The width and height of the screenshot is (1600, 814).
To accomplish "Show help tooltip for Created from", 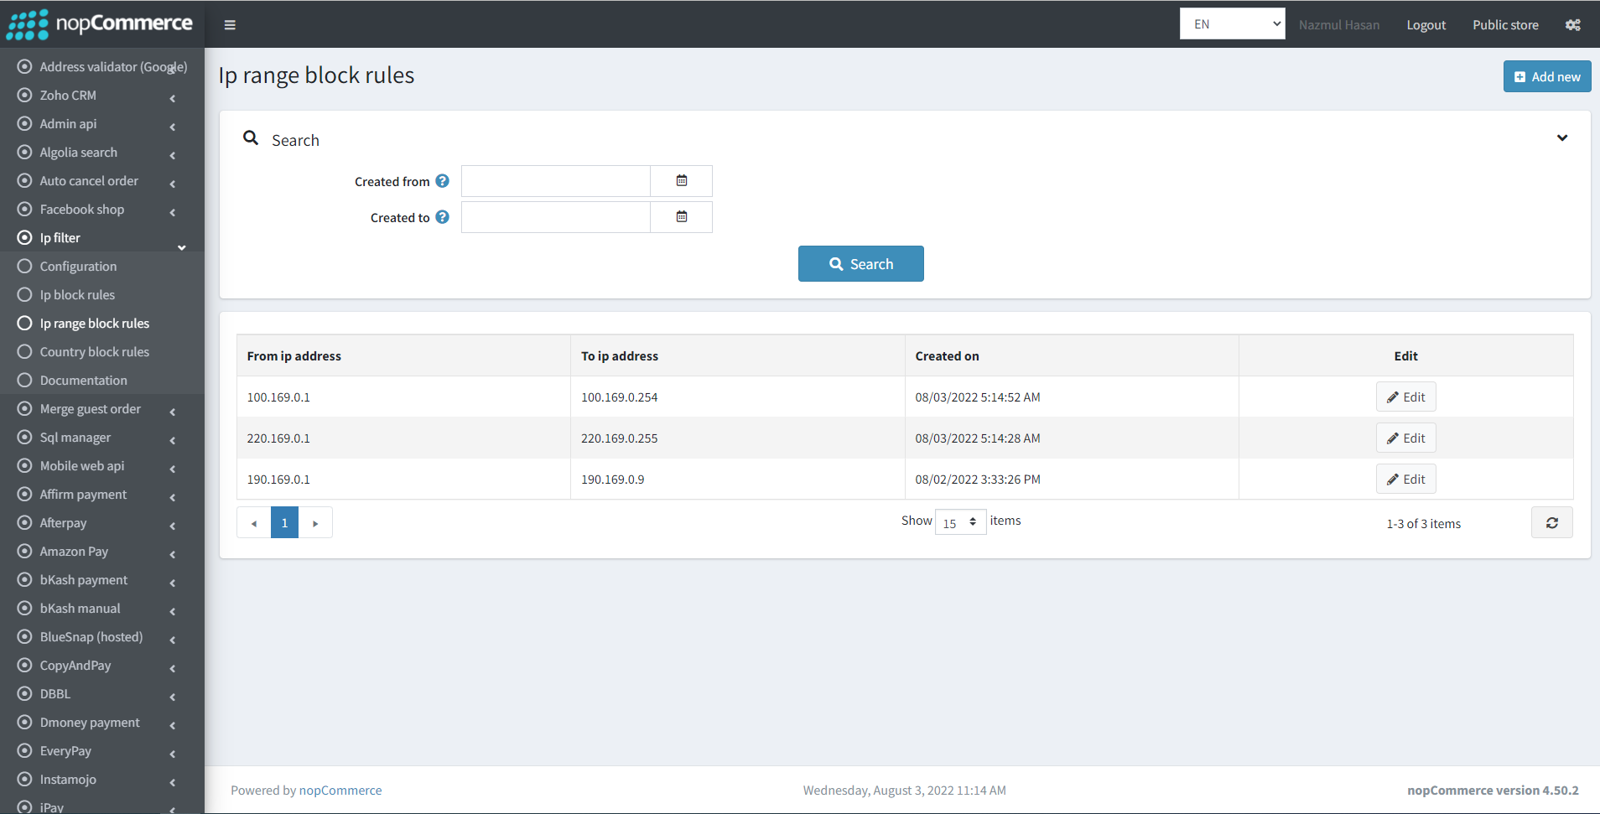I will (x=442, y=181).
